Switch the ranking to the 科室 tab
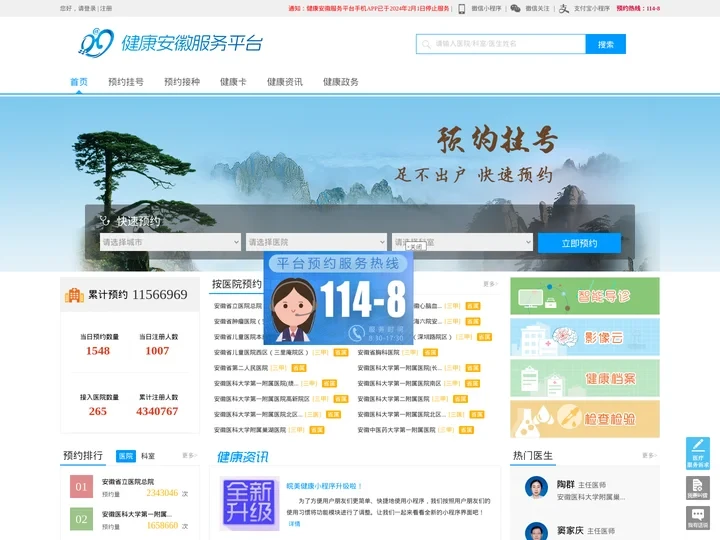 (148, 456)
